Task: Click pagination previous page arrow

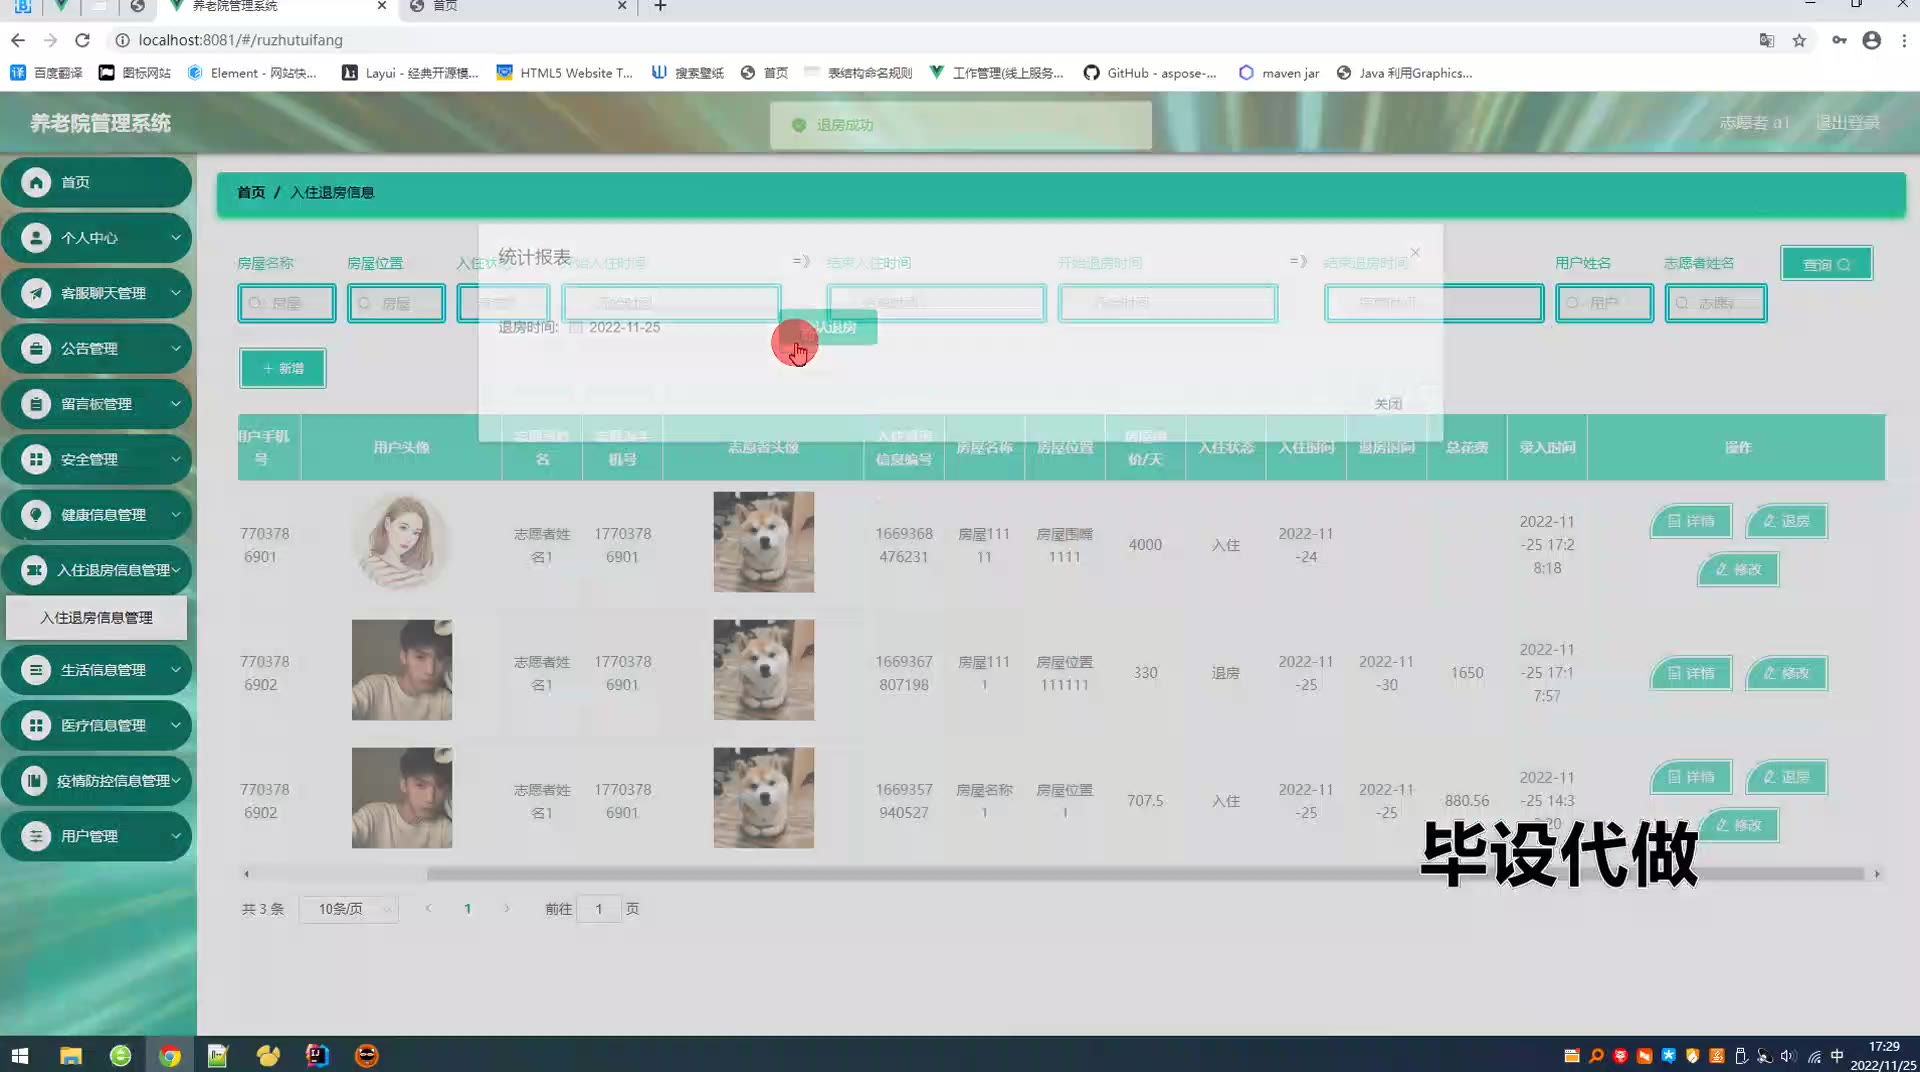Action: click(428, 909)
